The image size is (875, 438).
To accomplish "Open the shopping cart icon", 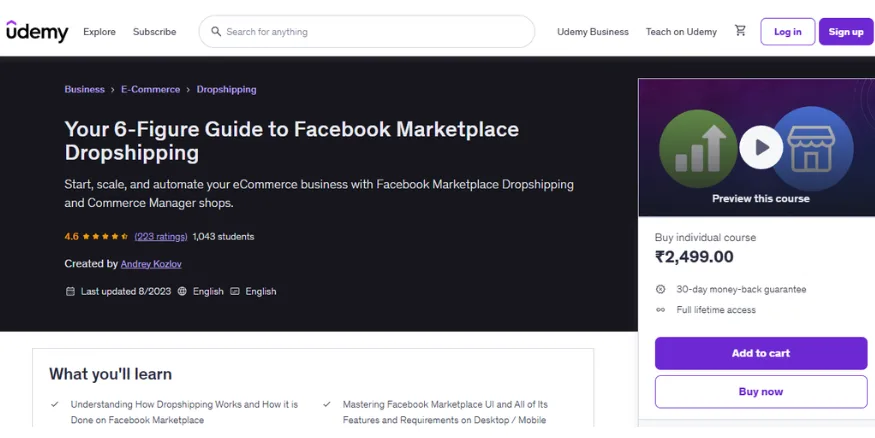I will [x=740, y=31].
